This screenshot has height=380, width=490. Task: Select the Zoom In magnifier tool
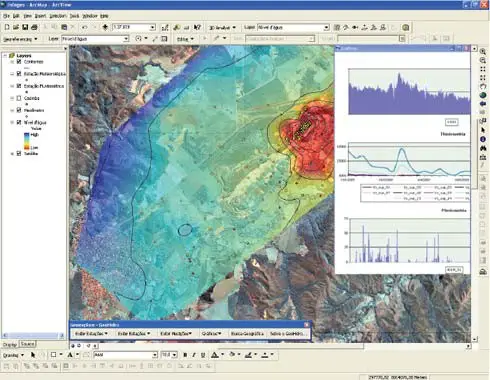(483, 52)
